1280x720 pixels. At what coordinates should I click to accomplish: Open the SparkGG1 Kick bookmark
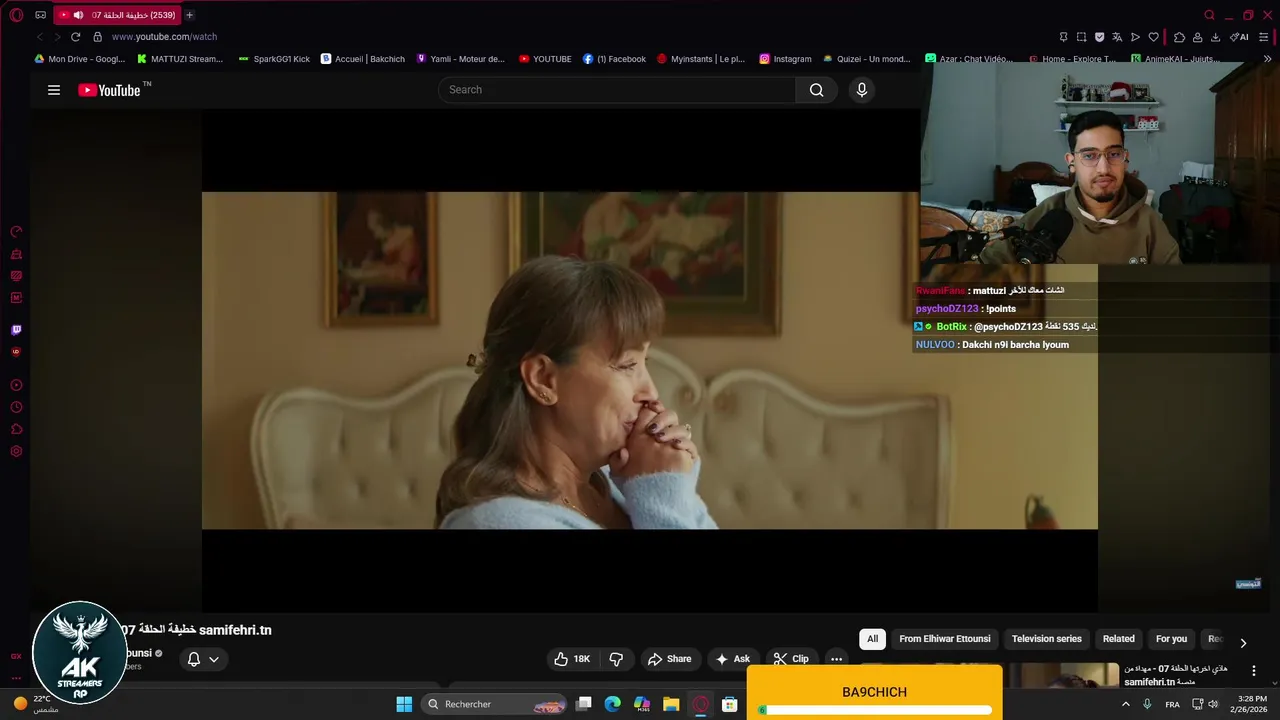coord(274,59)
